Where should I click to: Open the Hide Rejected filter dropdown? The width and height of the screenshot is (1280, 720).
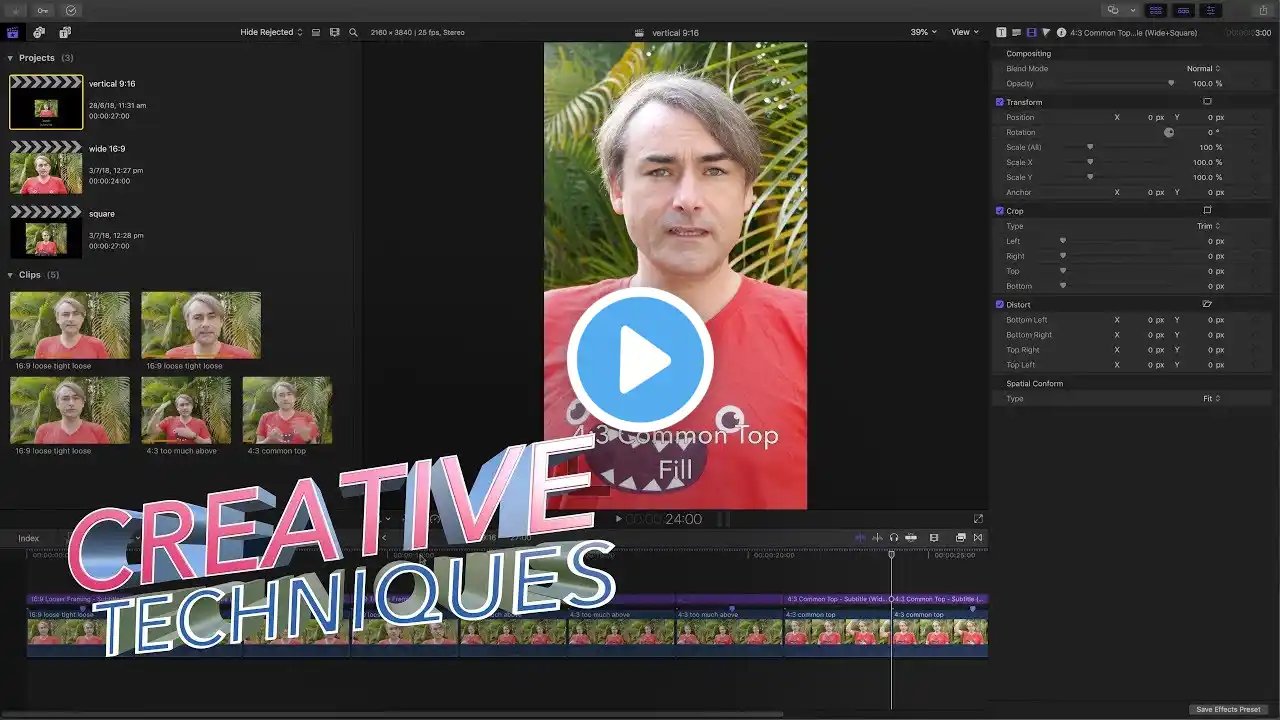(271, 33)
